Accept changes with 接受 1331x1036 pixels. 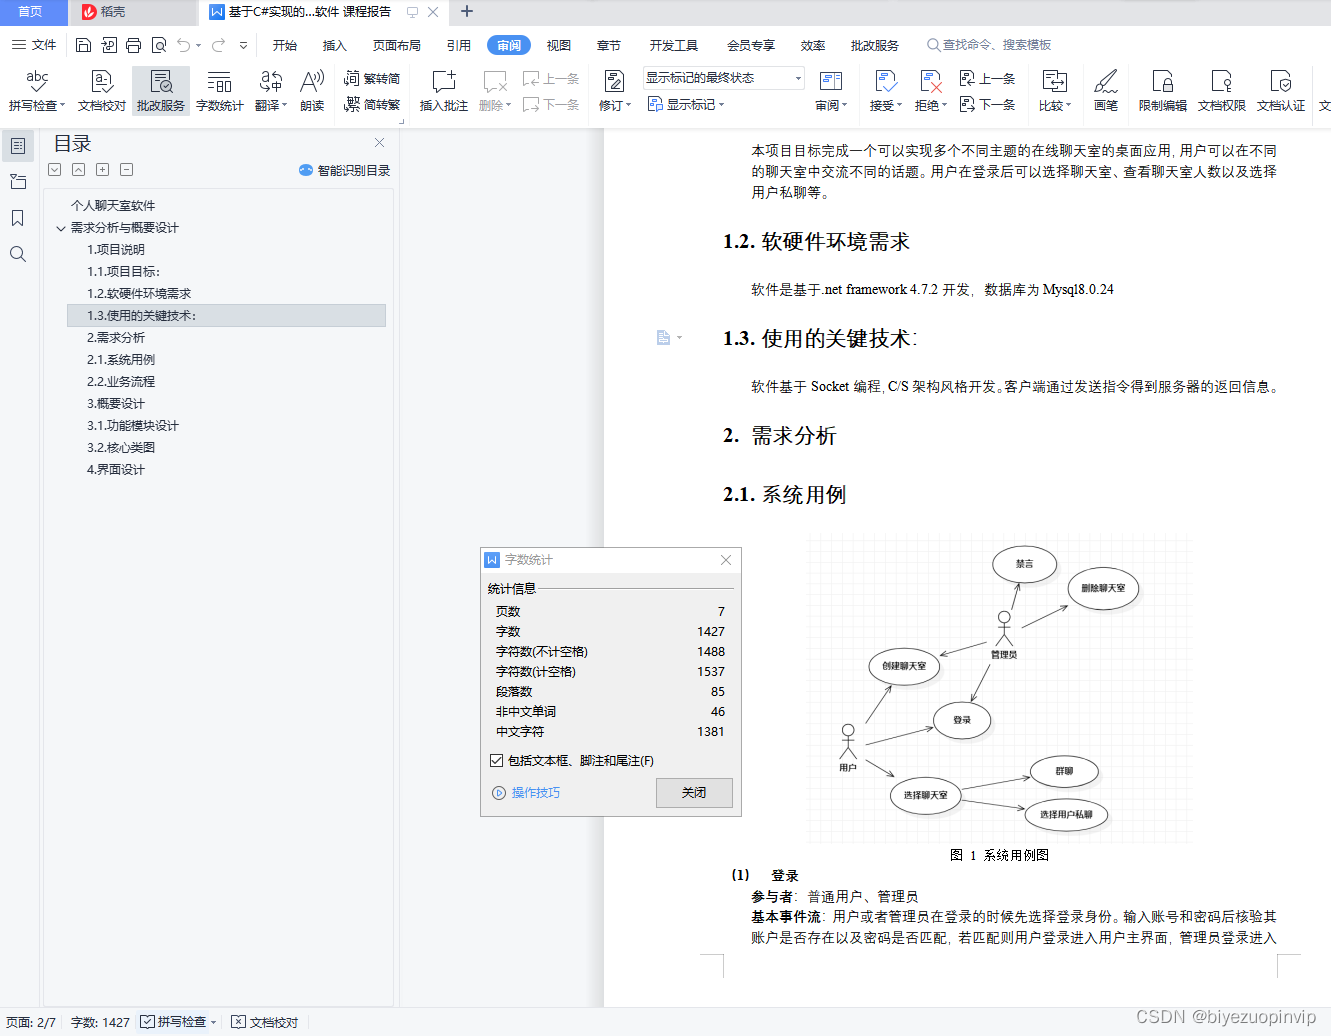point(886,90)
